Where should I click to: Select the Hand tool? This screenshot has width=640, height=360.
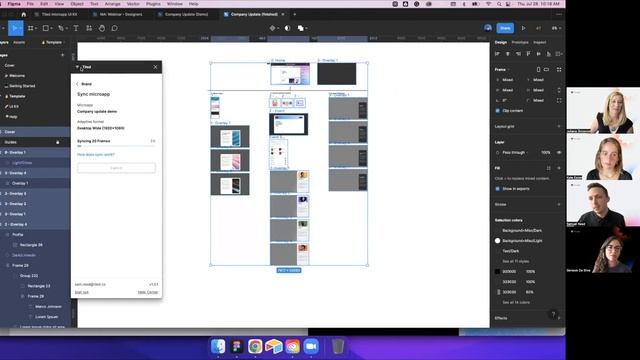click(x=102, y=28)
